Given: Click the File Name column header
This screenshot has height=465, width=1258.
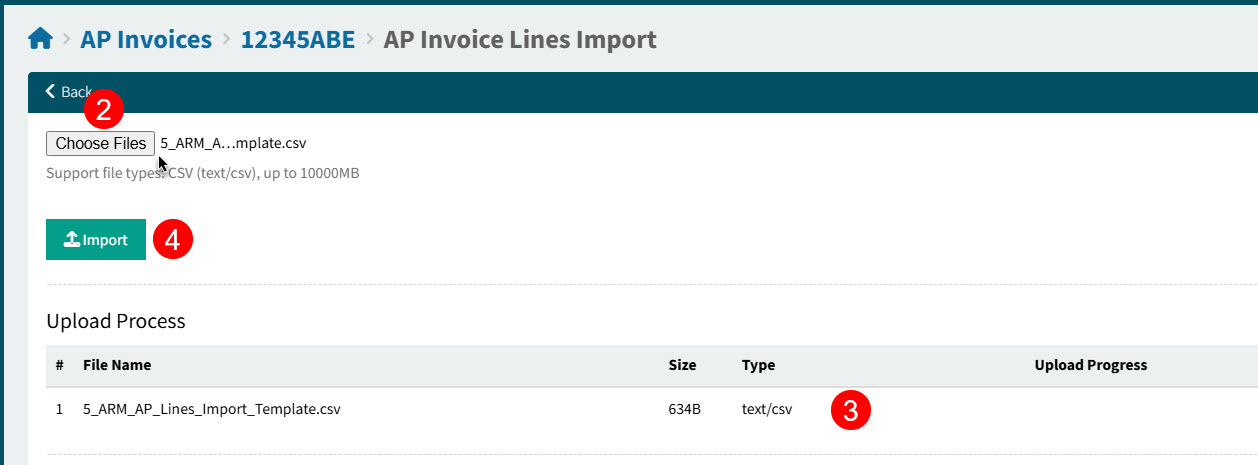Looking at the screenshot, I should point(117,365).
